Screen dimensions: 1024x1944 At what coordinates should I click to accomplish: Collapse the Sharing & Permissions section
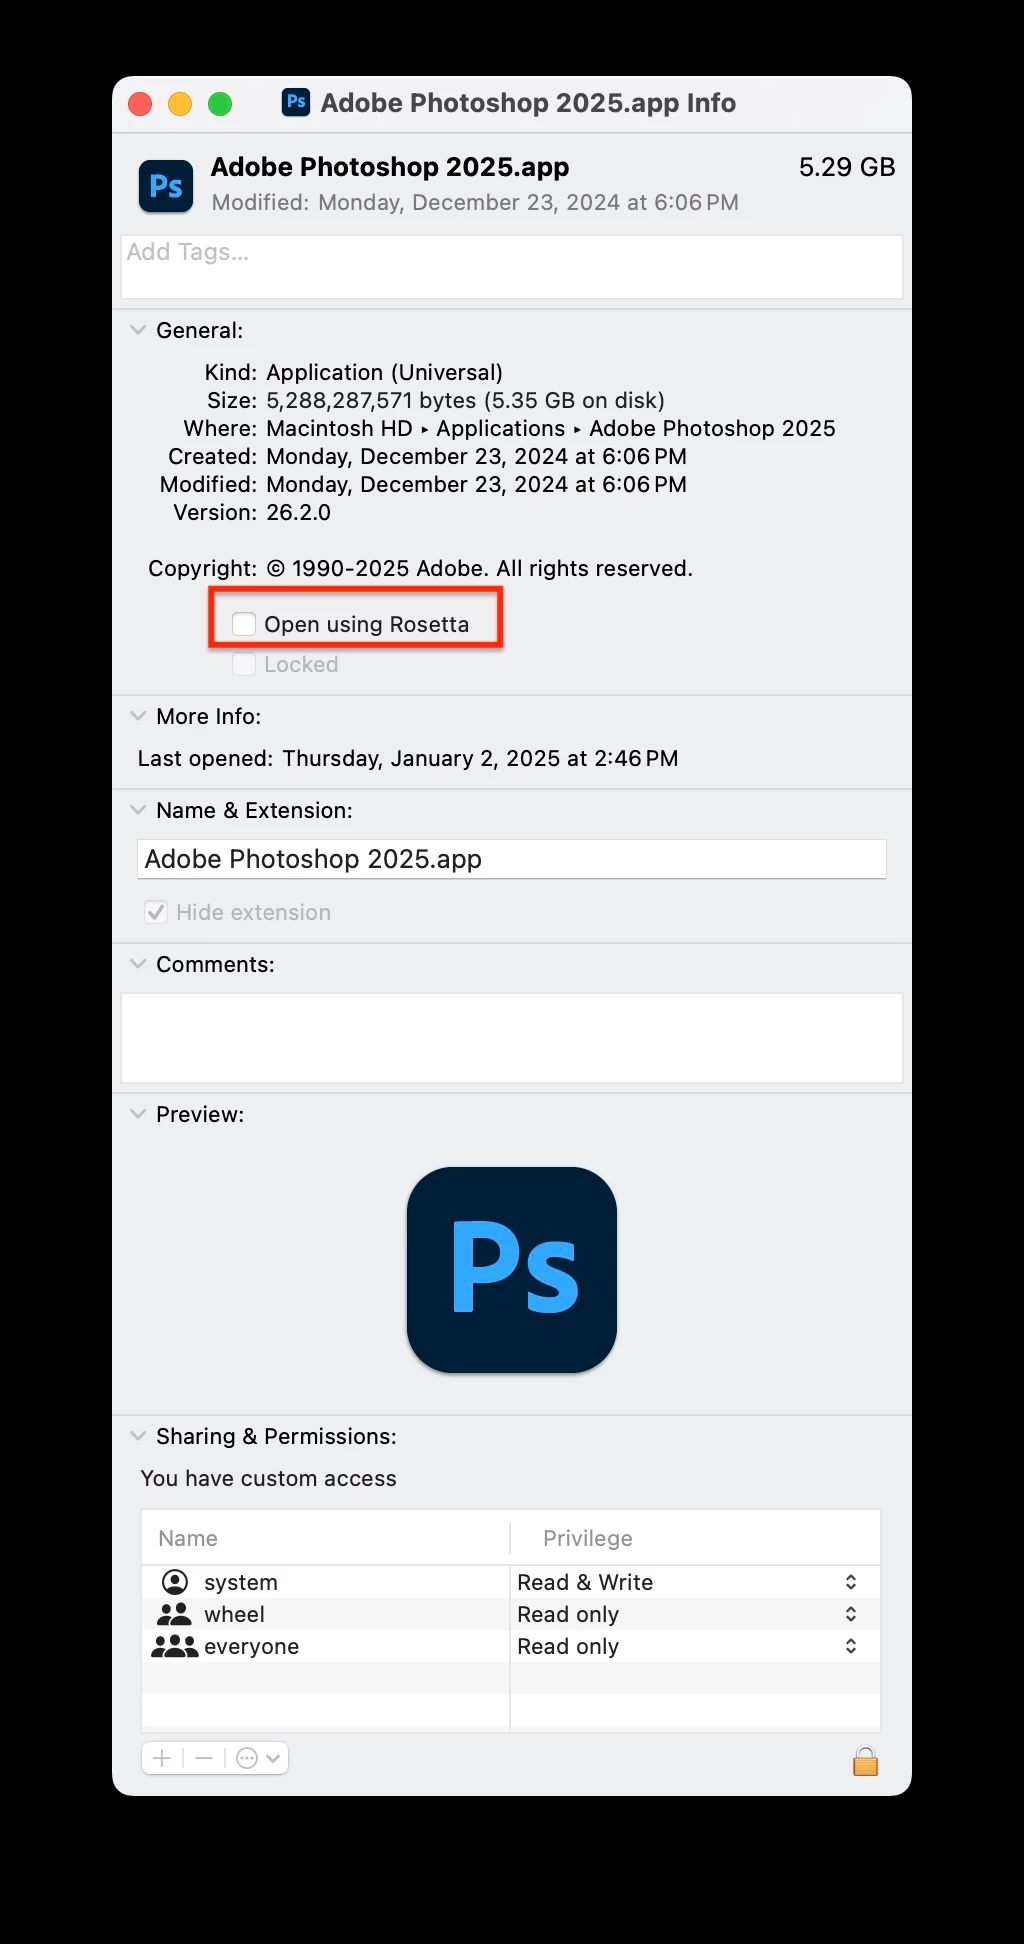138,1436
